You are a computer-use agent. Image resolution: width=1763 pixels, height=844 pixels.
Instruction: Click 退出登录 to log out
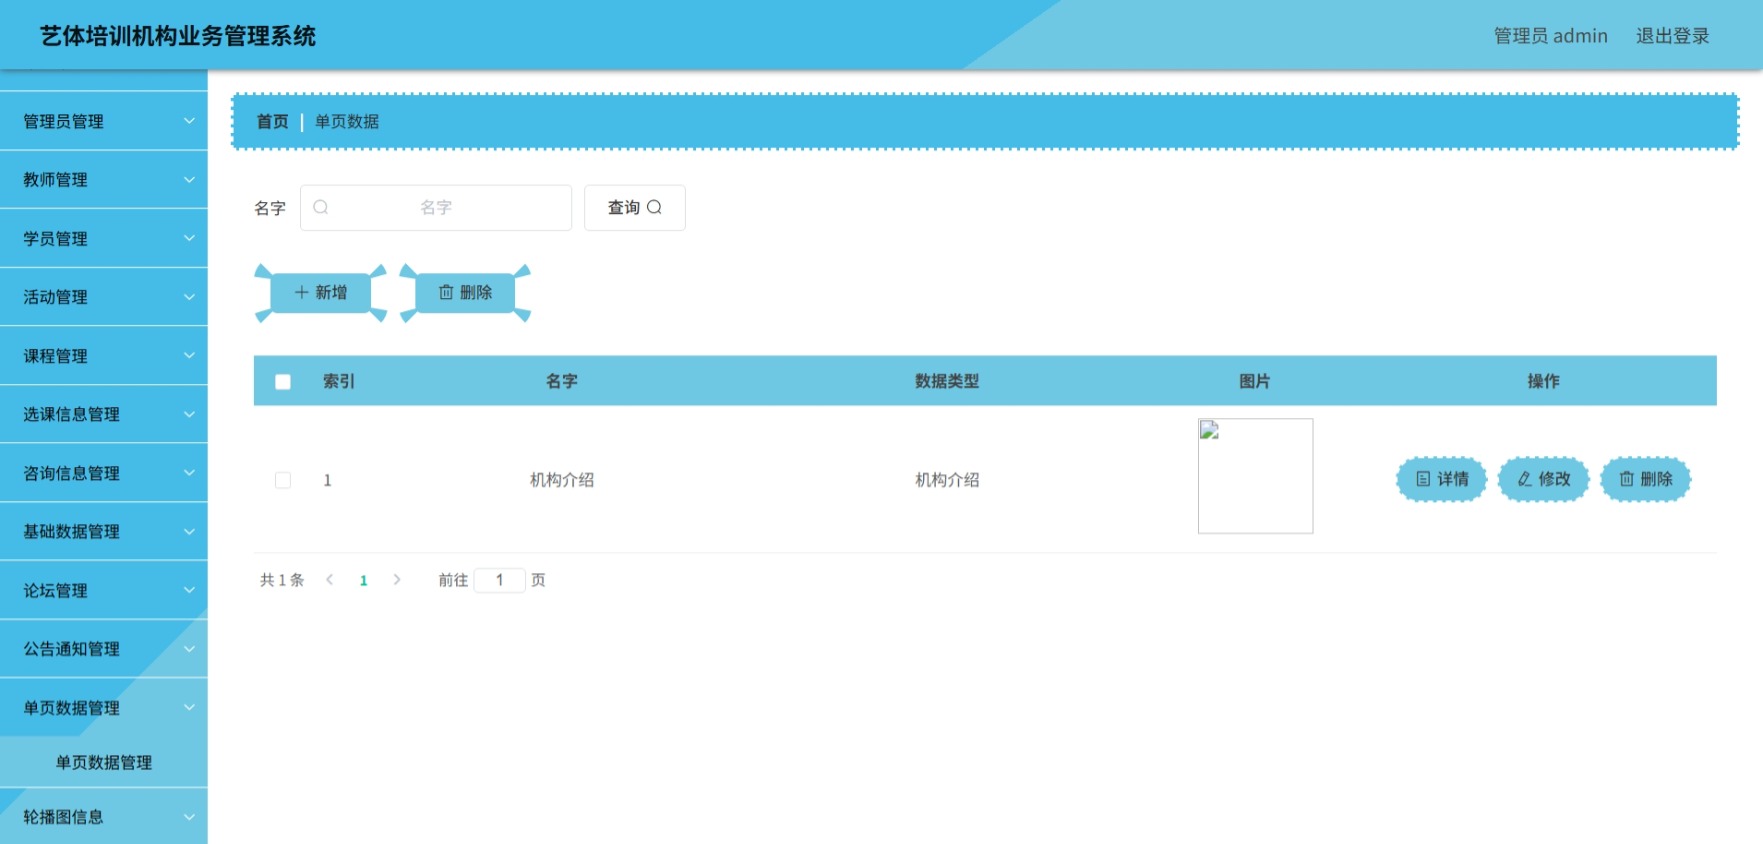coord(1672,36)
